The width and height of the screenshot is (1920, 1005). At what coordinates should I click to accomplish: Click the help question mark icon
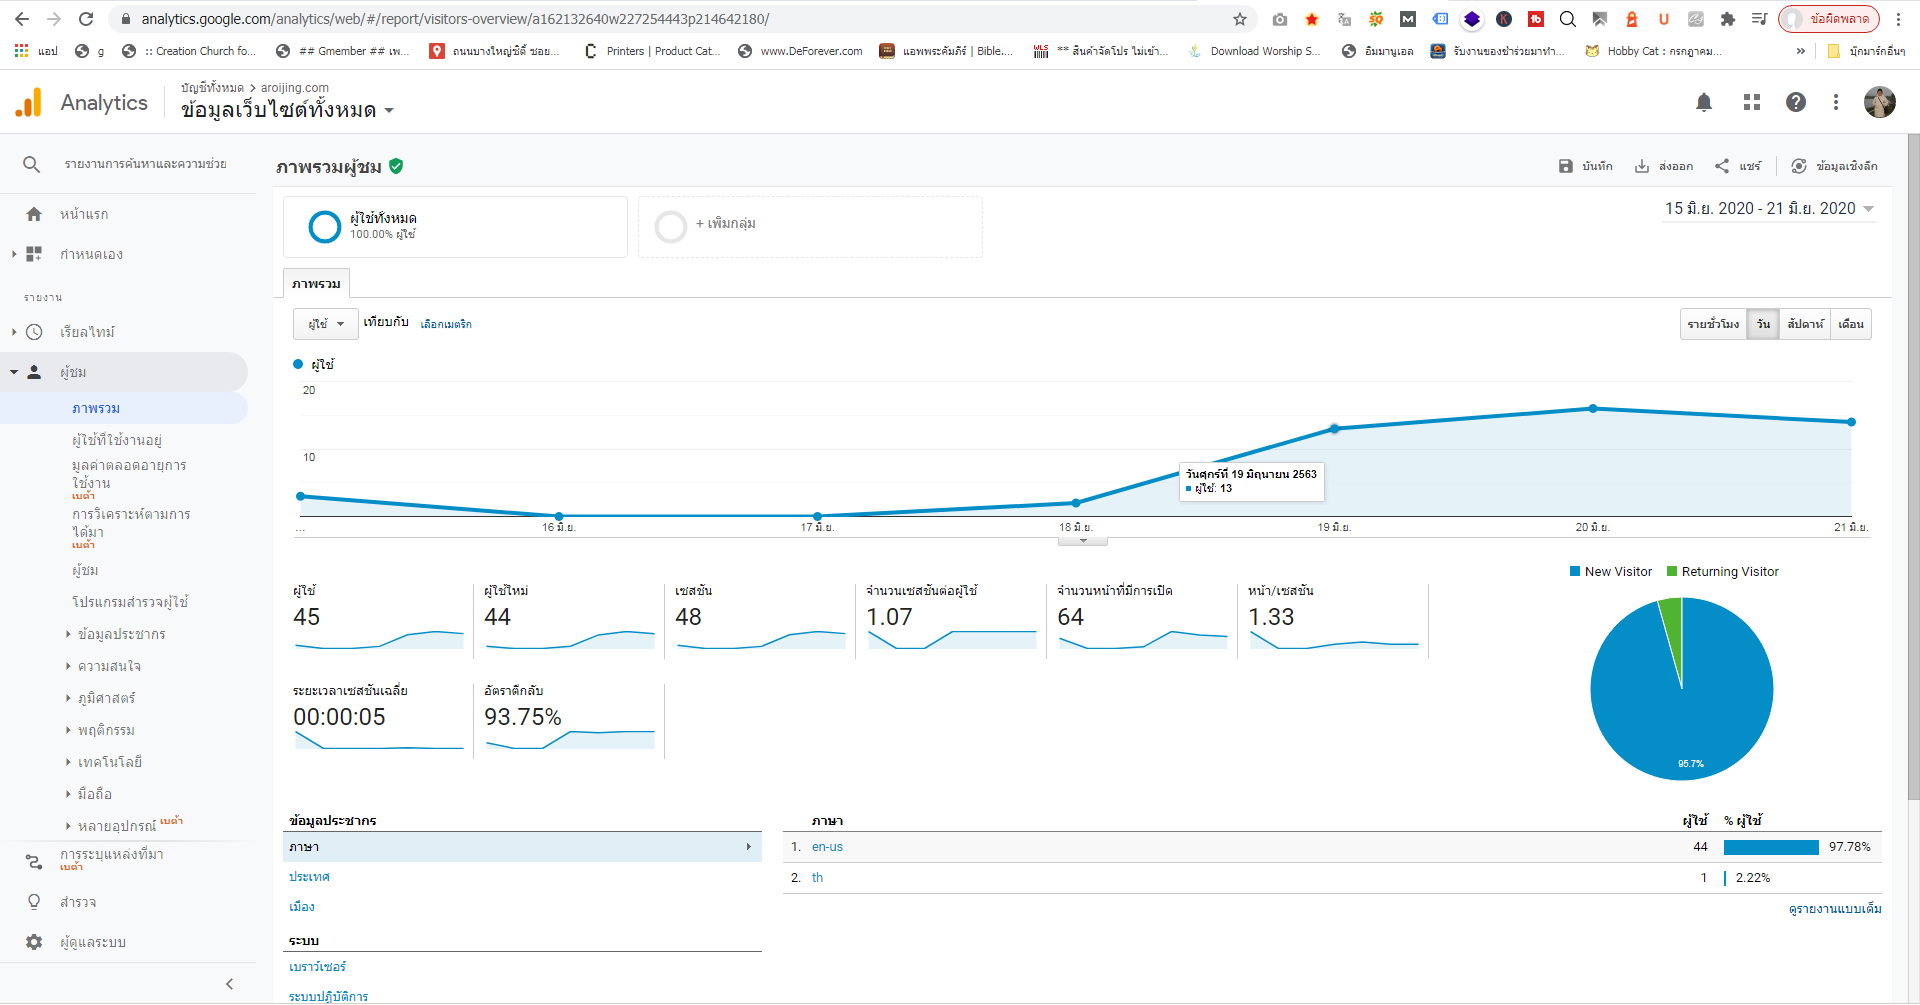tap(1796, 102)
